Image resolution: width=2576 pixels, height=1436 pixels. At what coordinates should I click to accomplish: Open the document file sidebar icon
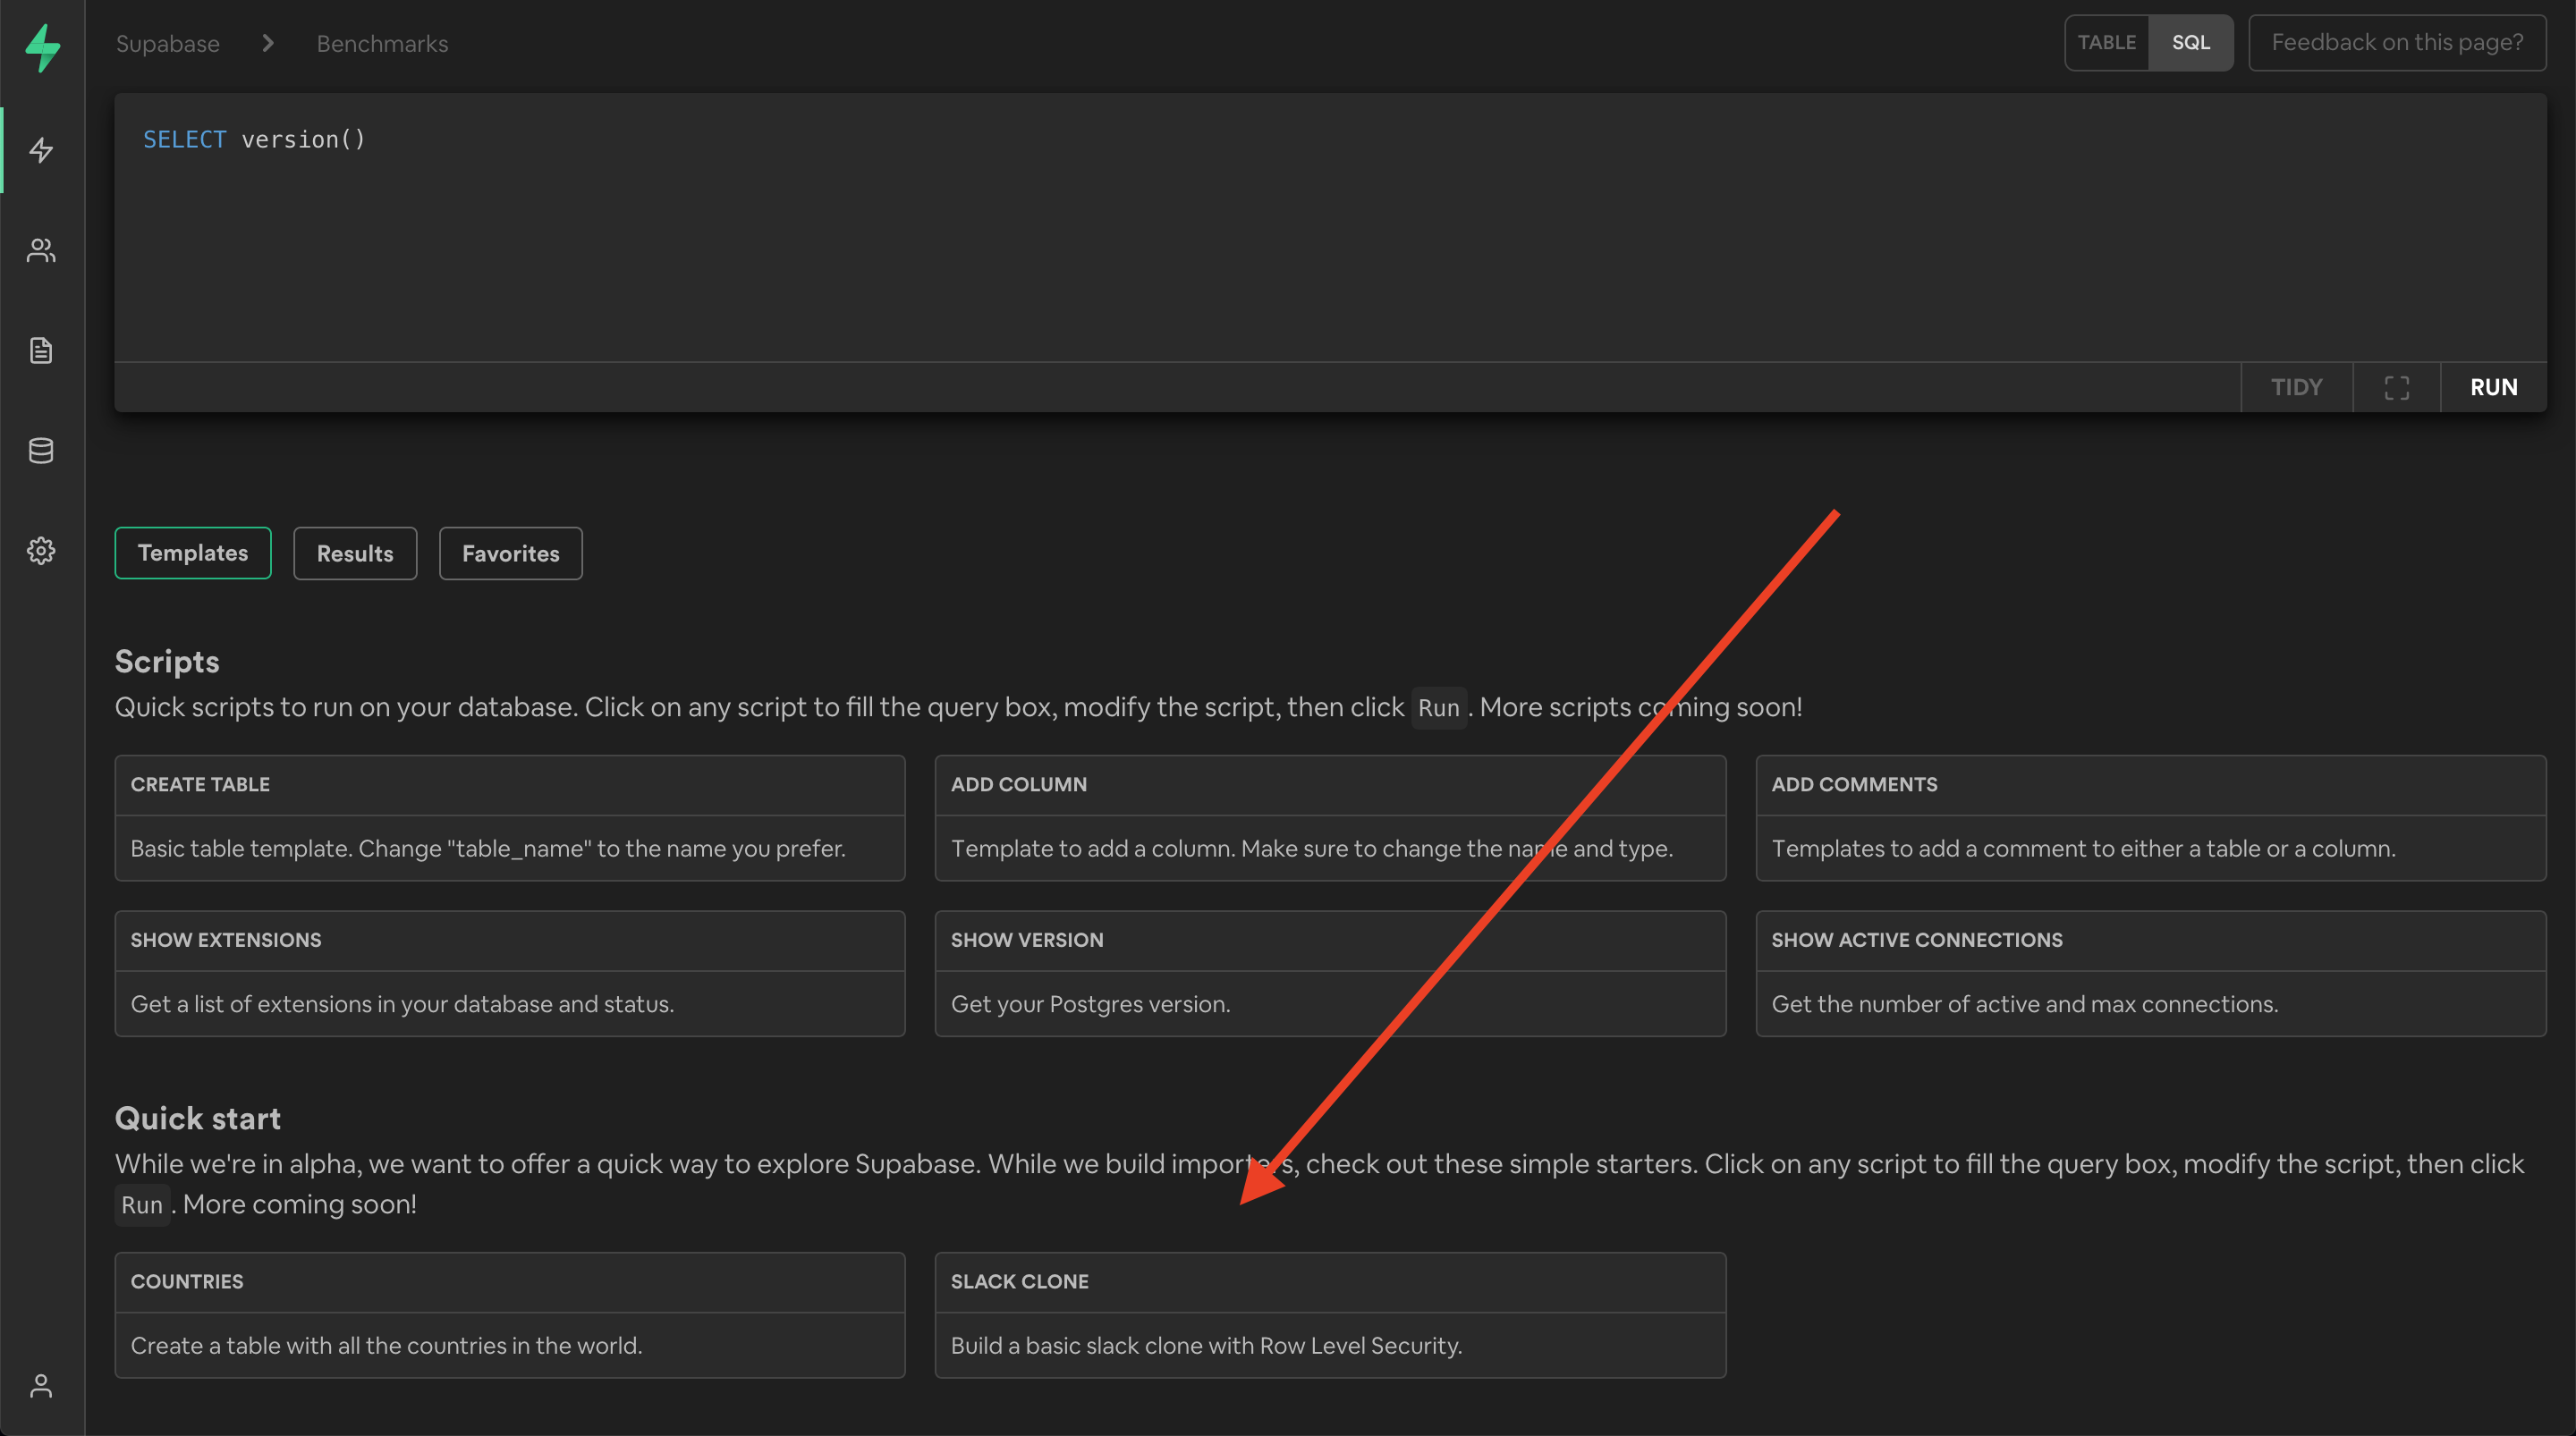pos(41,350)
